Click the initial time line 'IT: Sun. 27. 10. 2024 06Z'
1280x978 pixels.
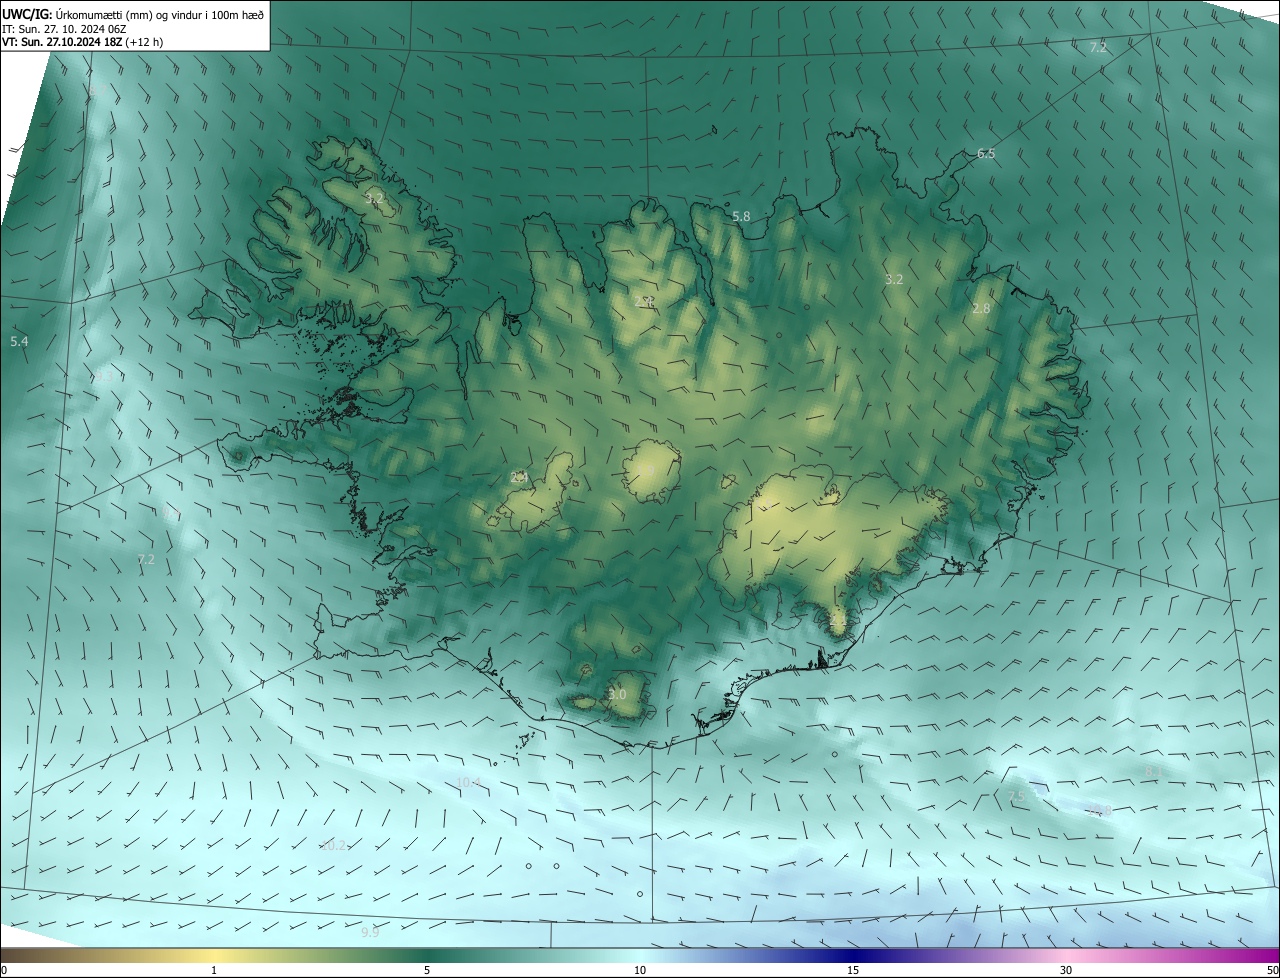64,29
